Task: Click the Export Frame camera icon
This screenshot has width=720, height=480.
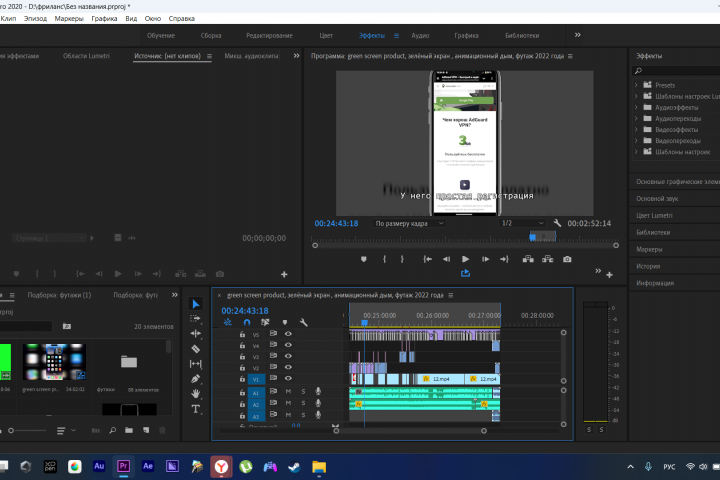Action: click(567, 259)
